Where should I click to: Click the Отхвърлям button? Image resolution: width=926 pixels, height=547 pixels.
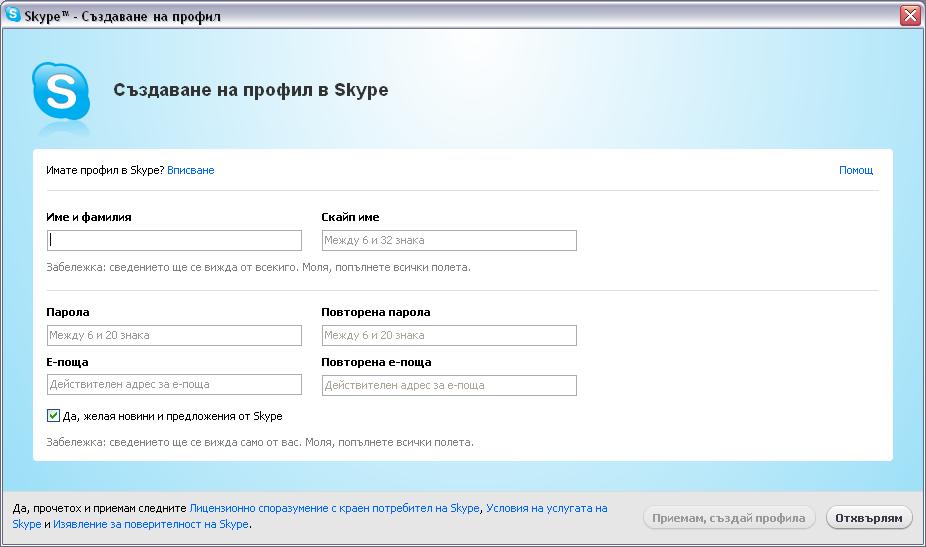click(x=869, y=518)
